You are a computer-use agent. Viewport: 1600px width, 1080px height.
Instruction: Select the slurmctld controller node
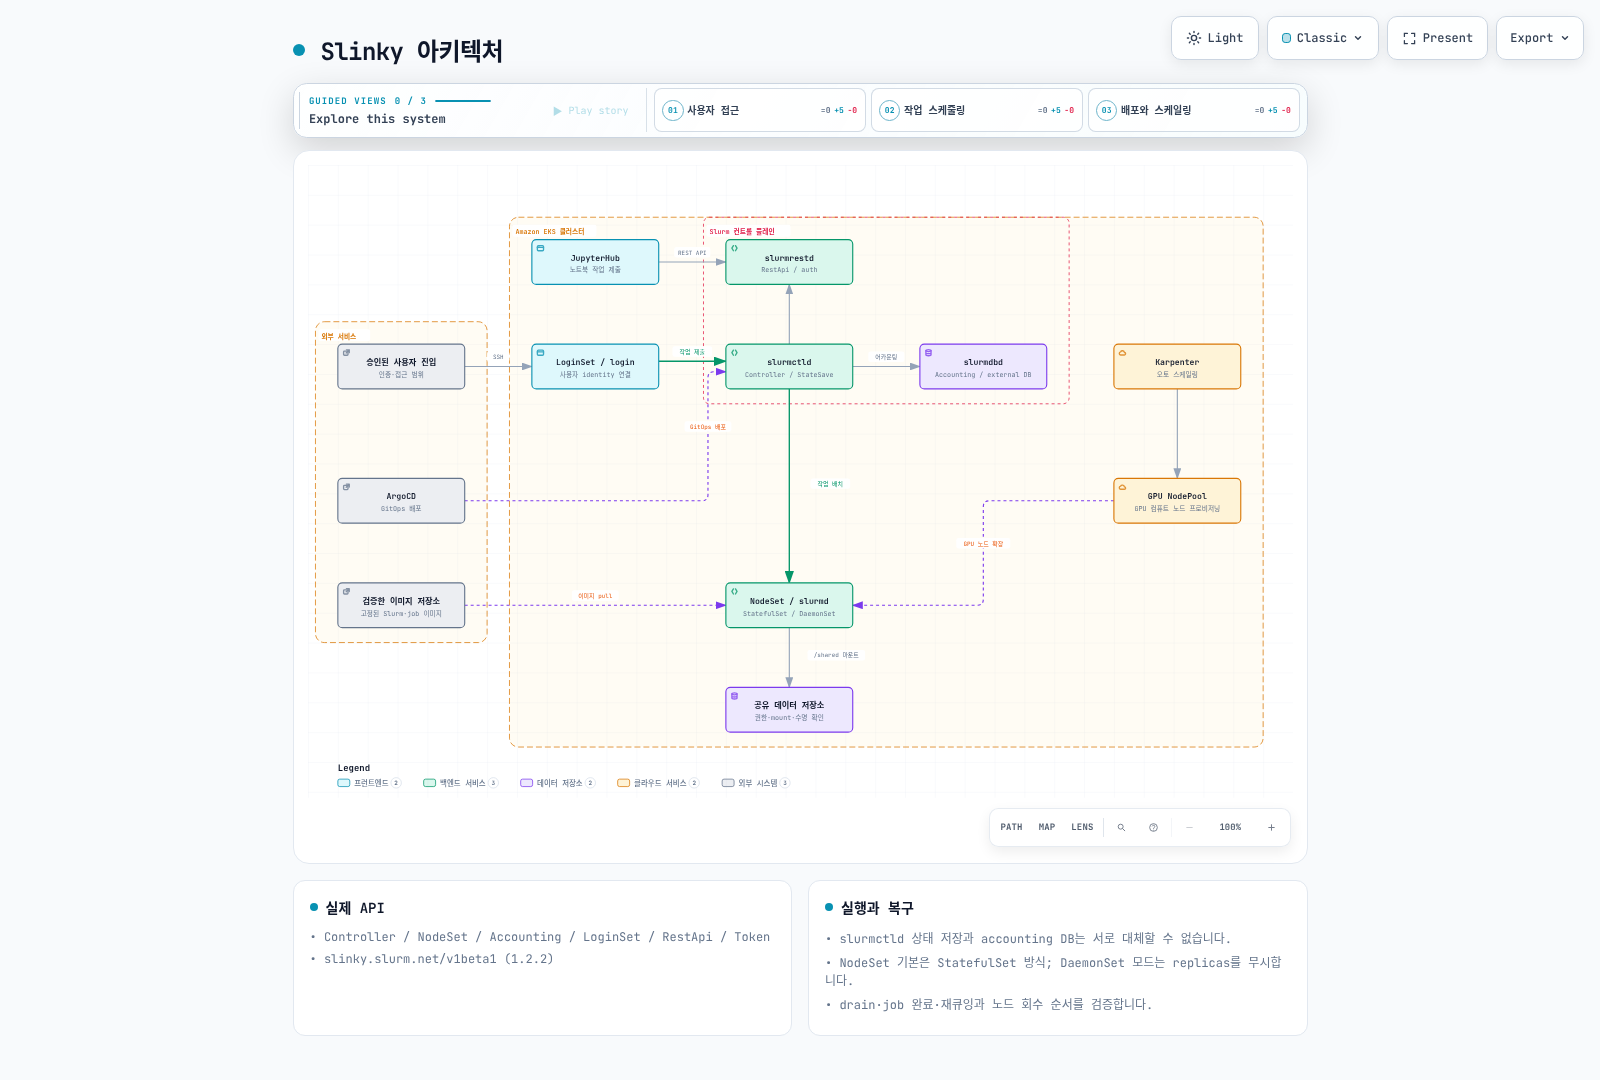[x=789, y=366]
